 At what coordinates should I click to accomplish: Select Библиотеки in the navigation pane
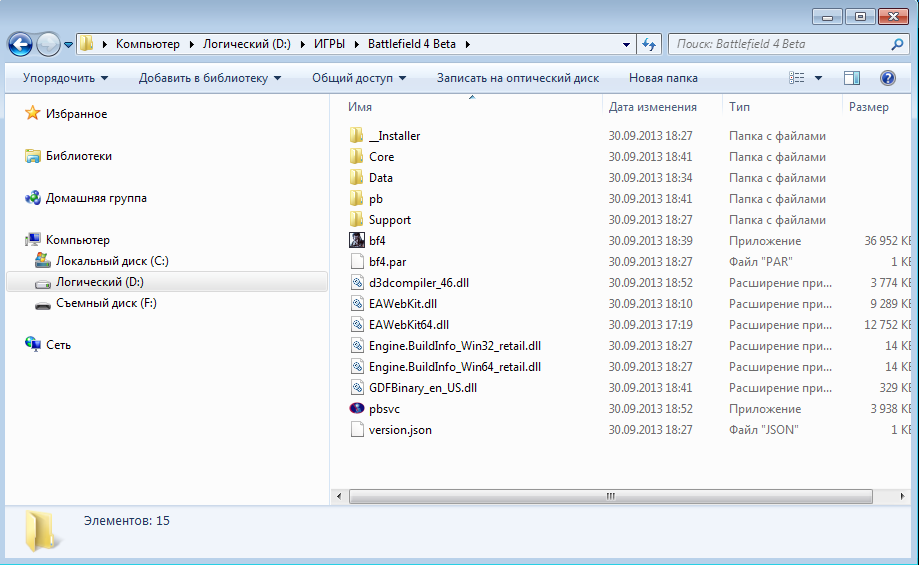click(x=79, y=156)
